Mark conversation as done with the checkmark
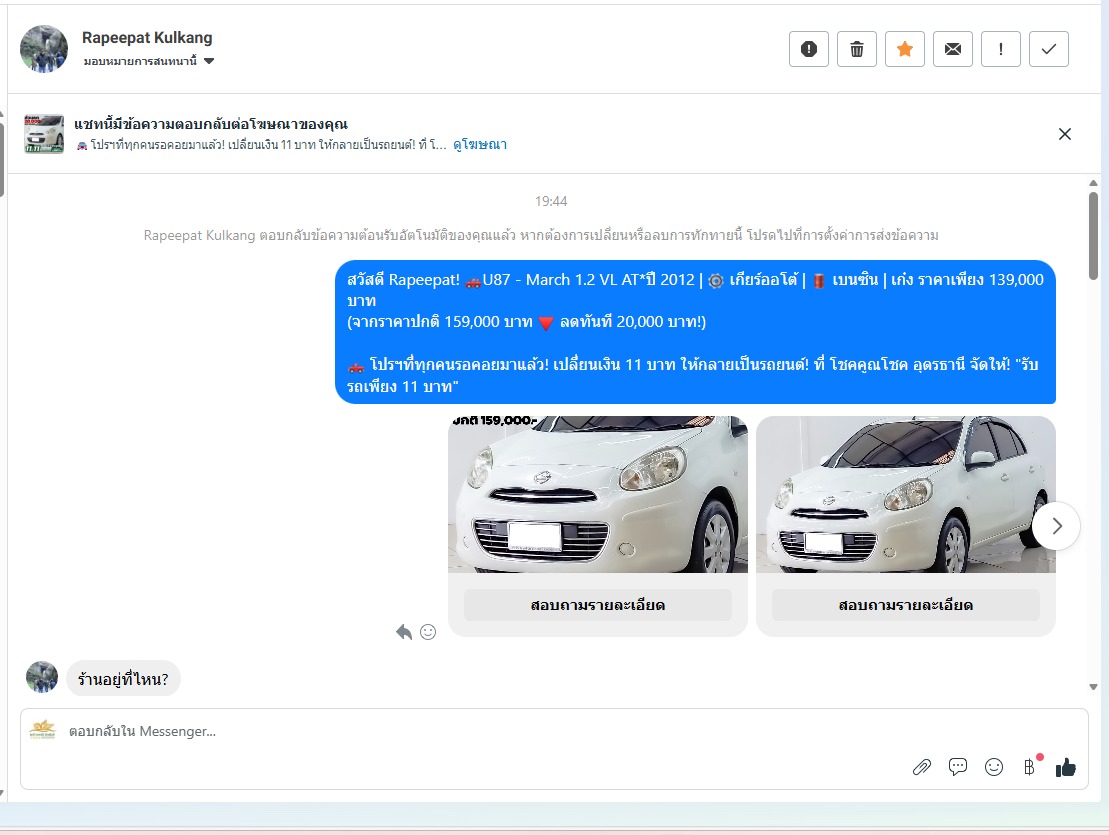 (x=1049, y=49)
